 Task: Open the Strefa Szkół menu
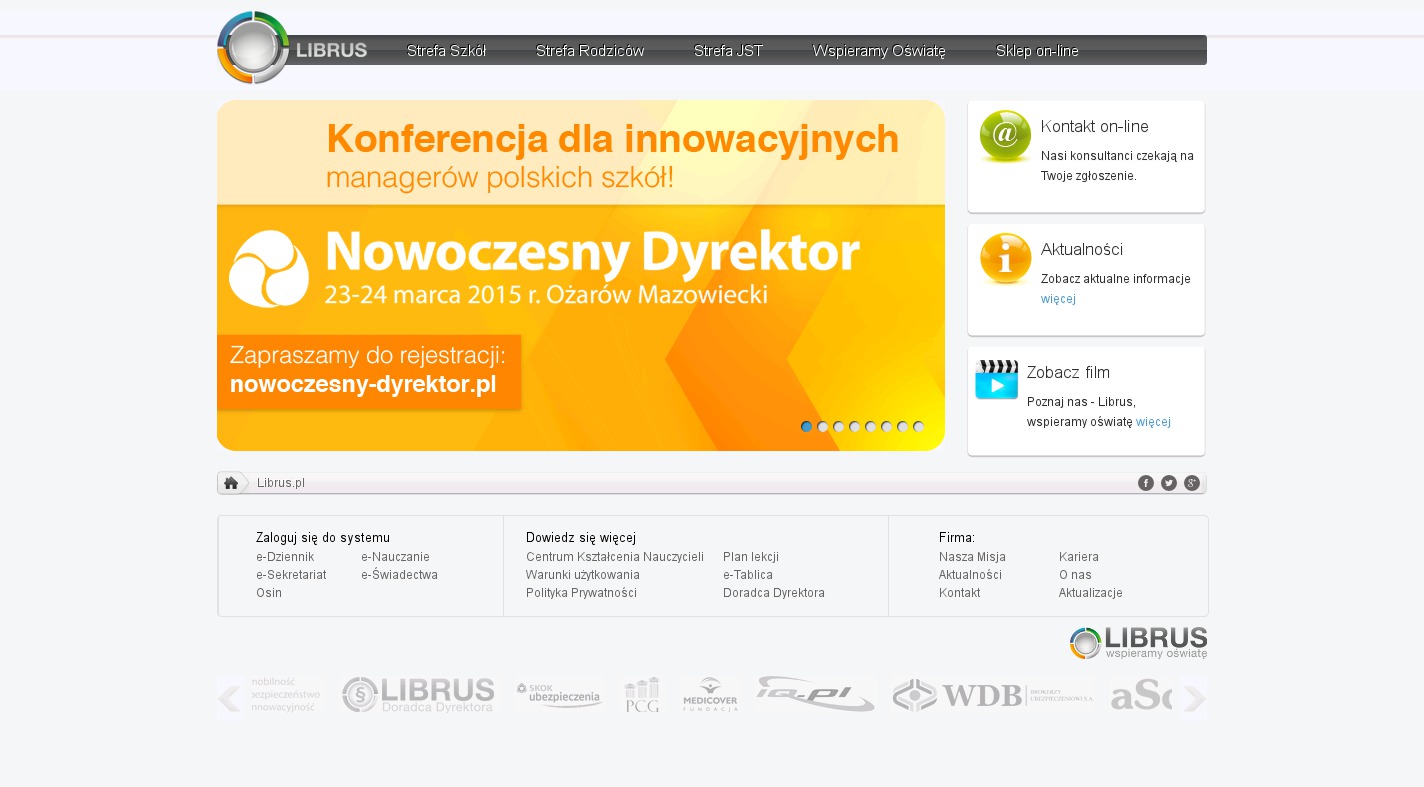(446, 51)
